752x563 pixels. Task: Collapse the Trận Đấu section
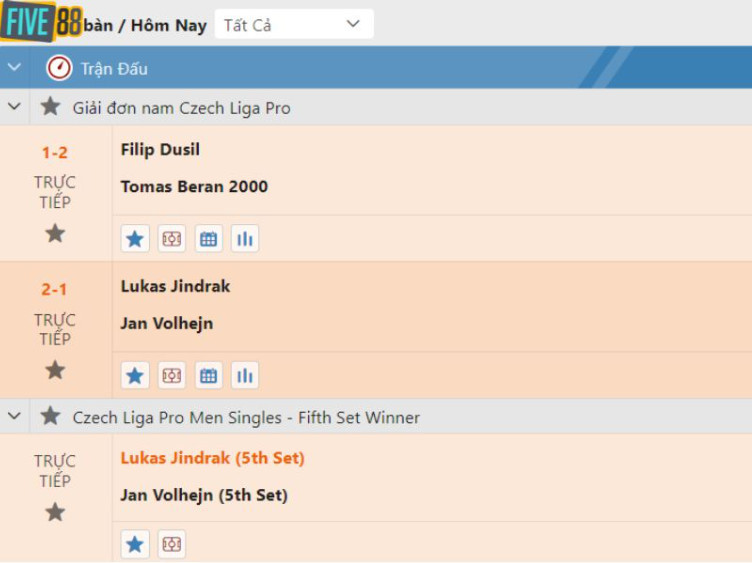pyautogui.click(x=14, y=68)
